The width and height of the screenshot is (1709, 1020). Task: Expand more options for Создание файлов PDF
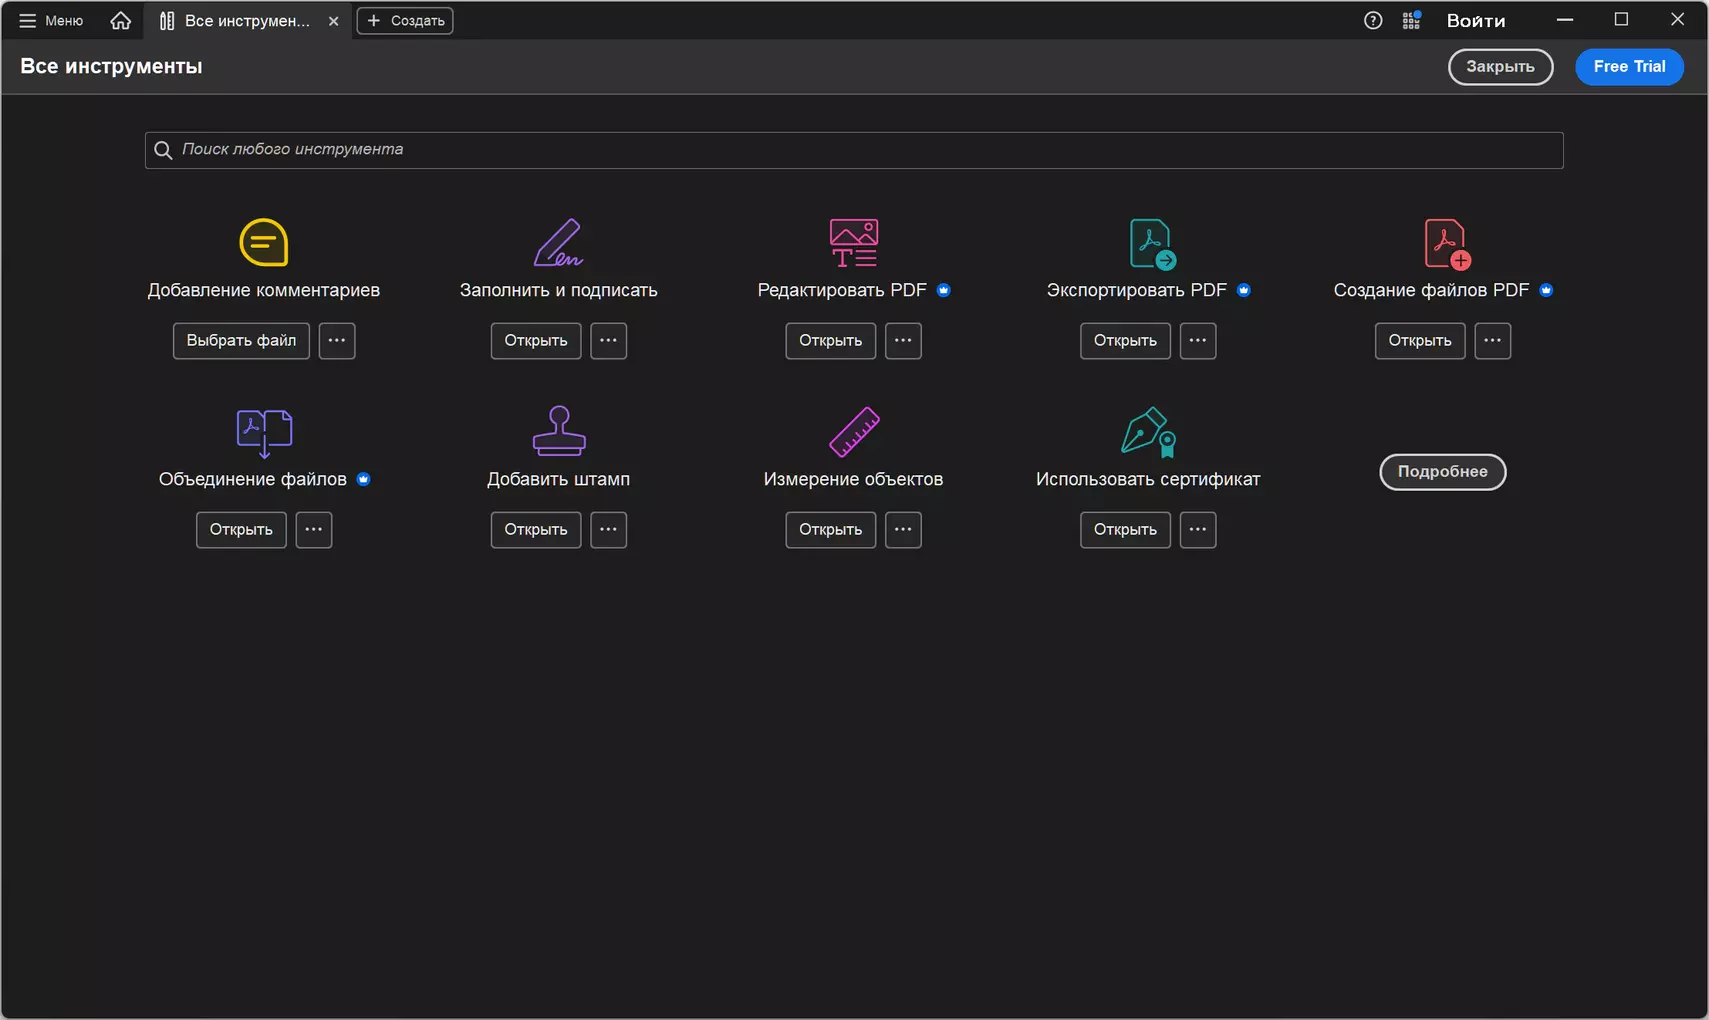pos(1493,340)
